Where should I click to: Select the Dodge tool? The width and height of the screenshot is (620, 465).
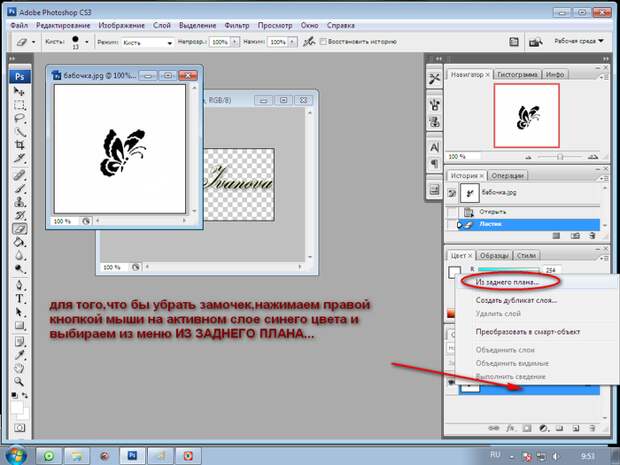point(19,269)
